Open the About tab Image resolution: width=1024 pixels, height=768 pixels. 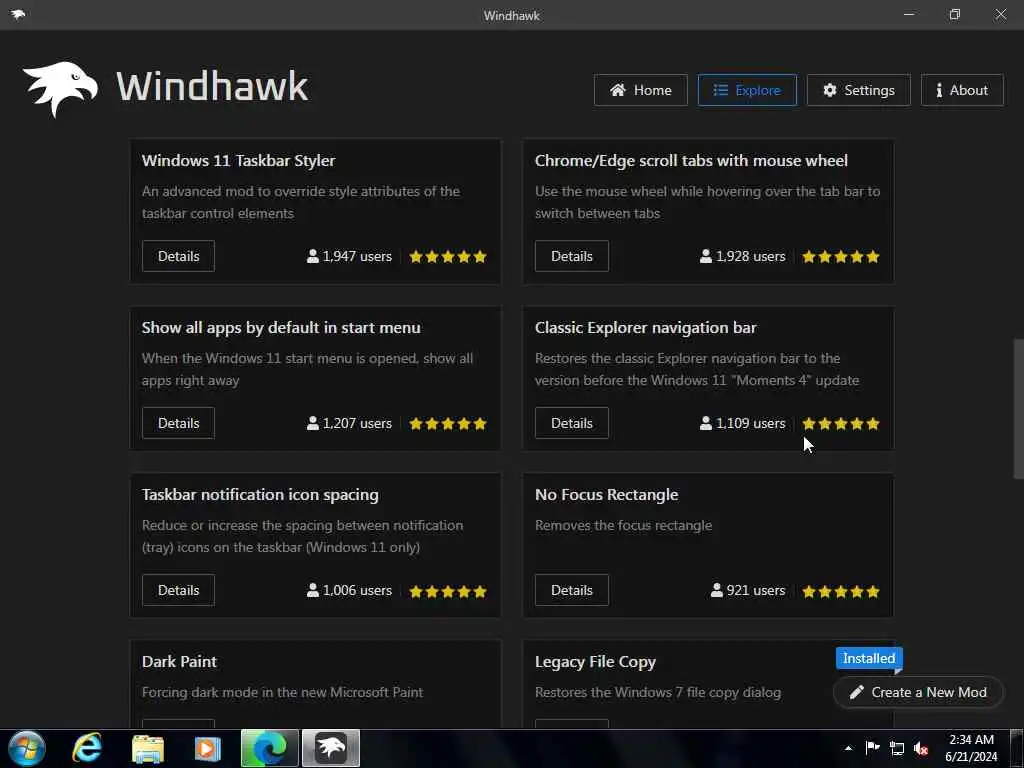click(x=962, y=90)
